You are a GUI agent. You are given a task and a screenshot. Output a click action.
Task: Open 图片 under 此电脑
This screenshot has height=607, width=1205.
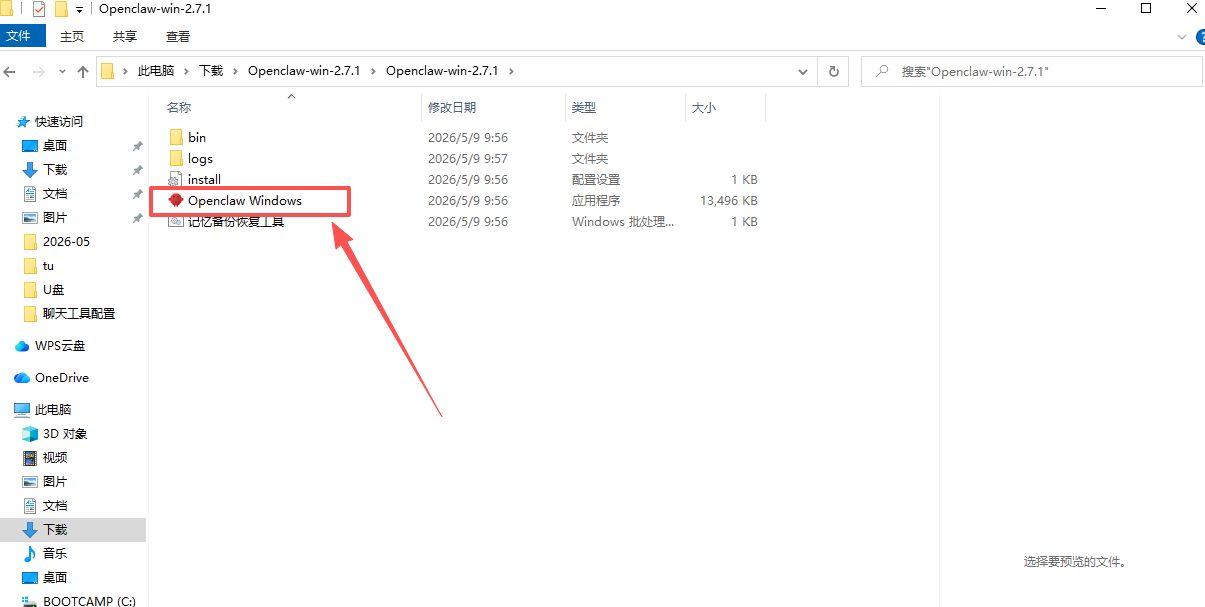(55, 481)
